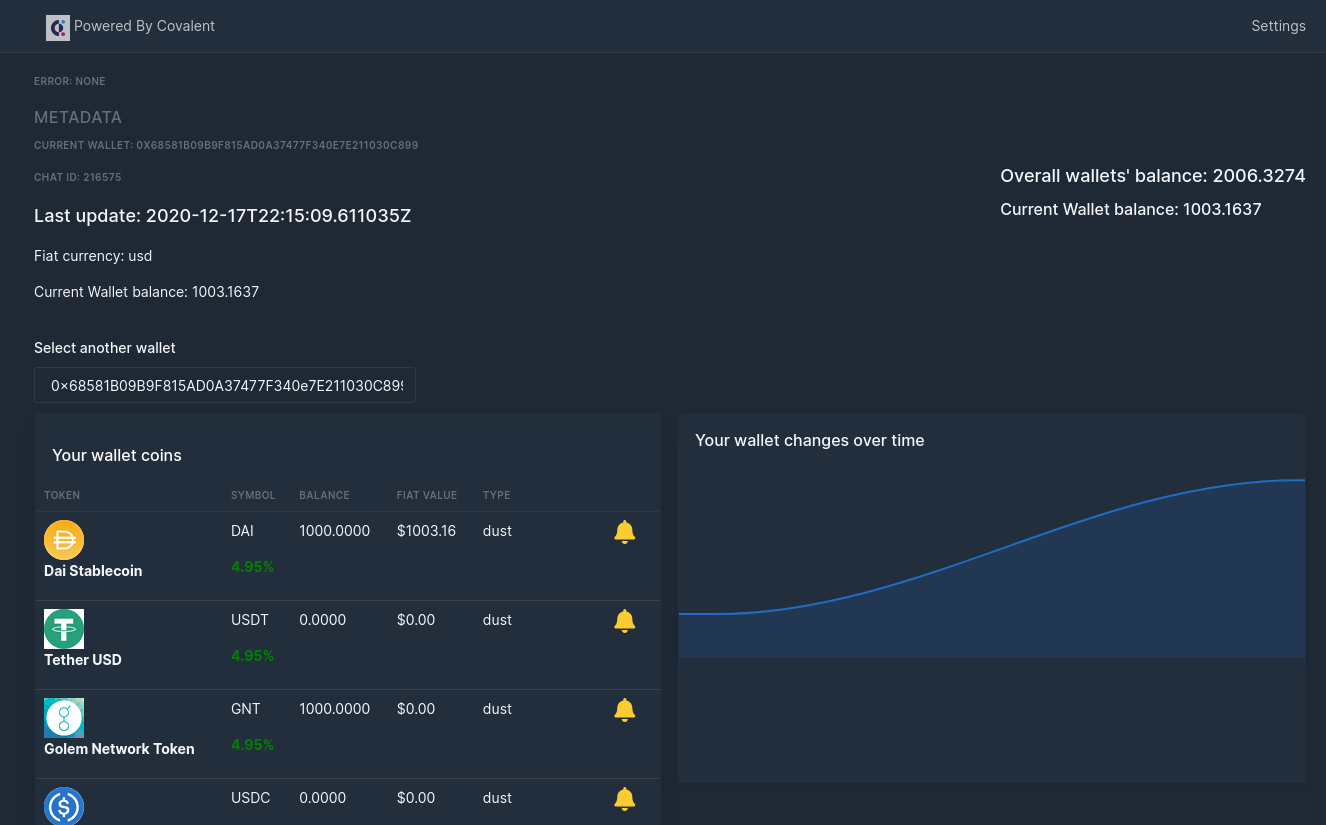The height and width of the screenshot is (825, 1326).
Task: Click the USDC coin icon
Action: [x=64, y=806]
